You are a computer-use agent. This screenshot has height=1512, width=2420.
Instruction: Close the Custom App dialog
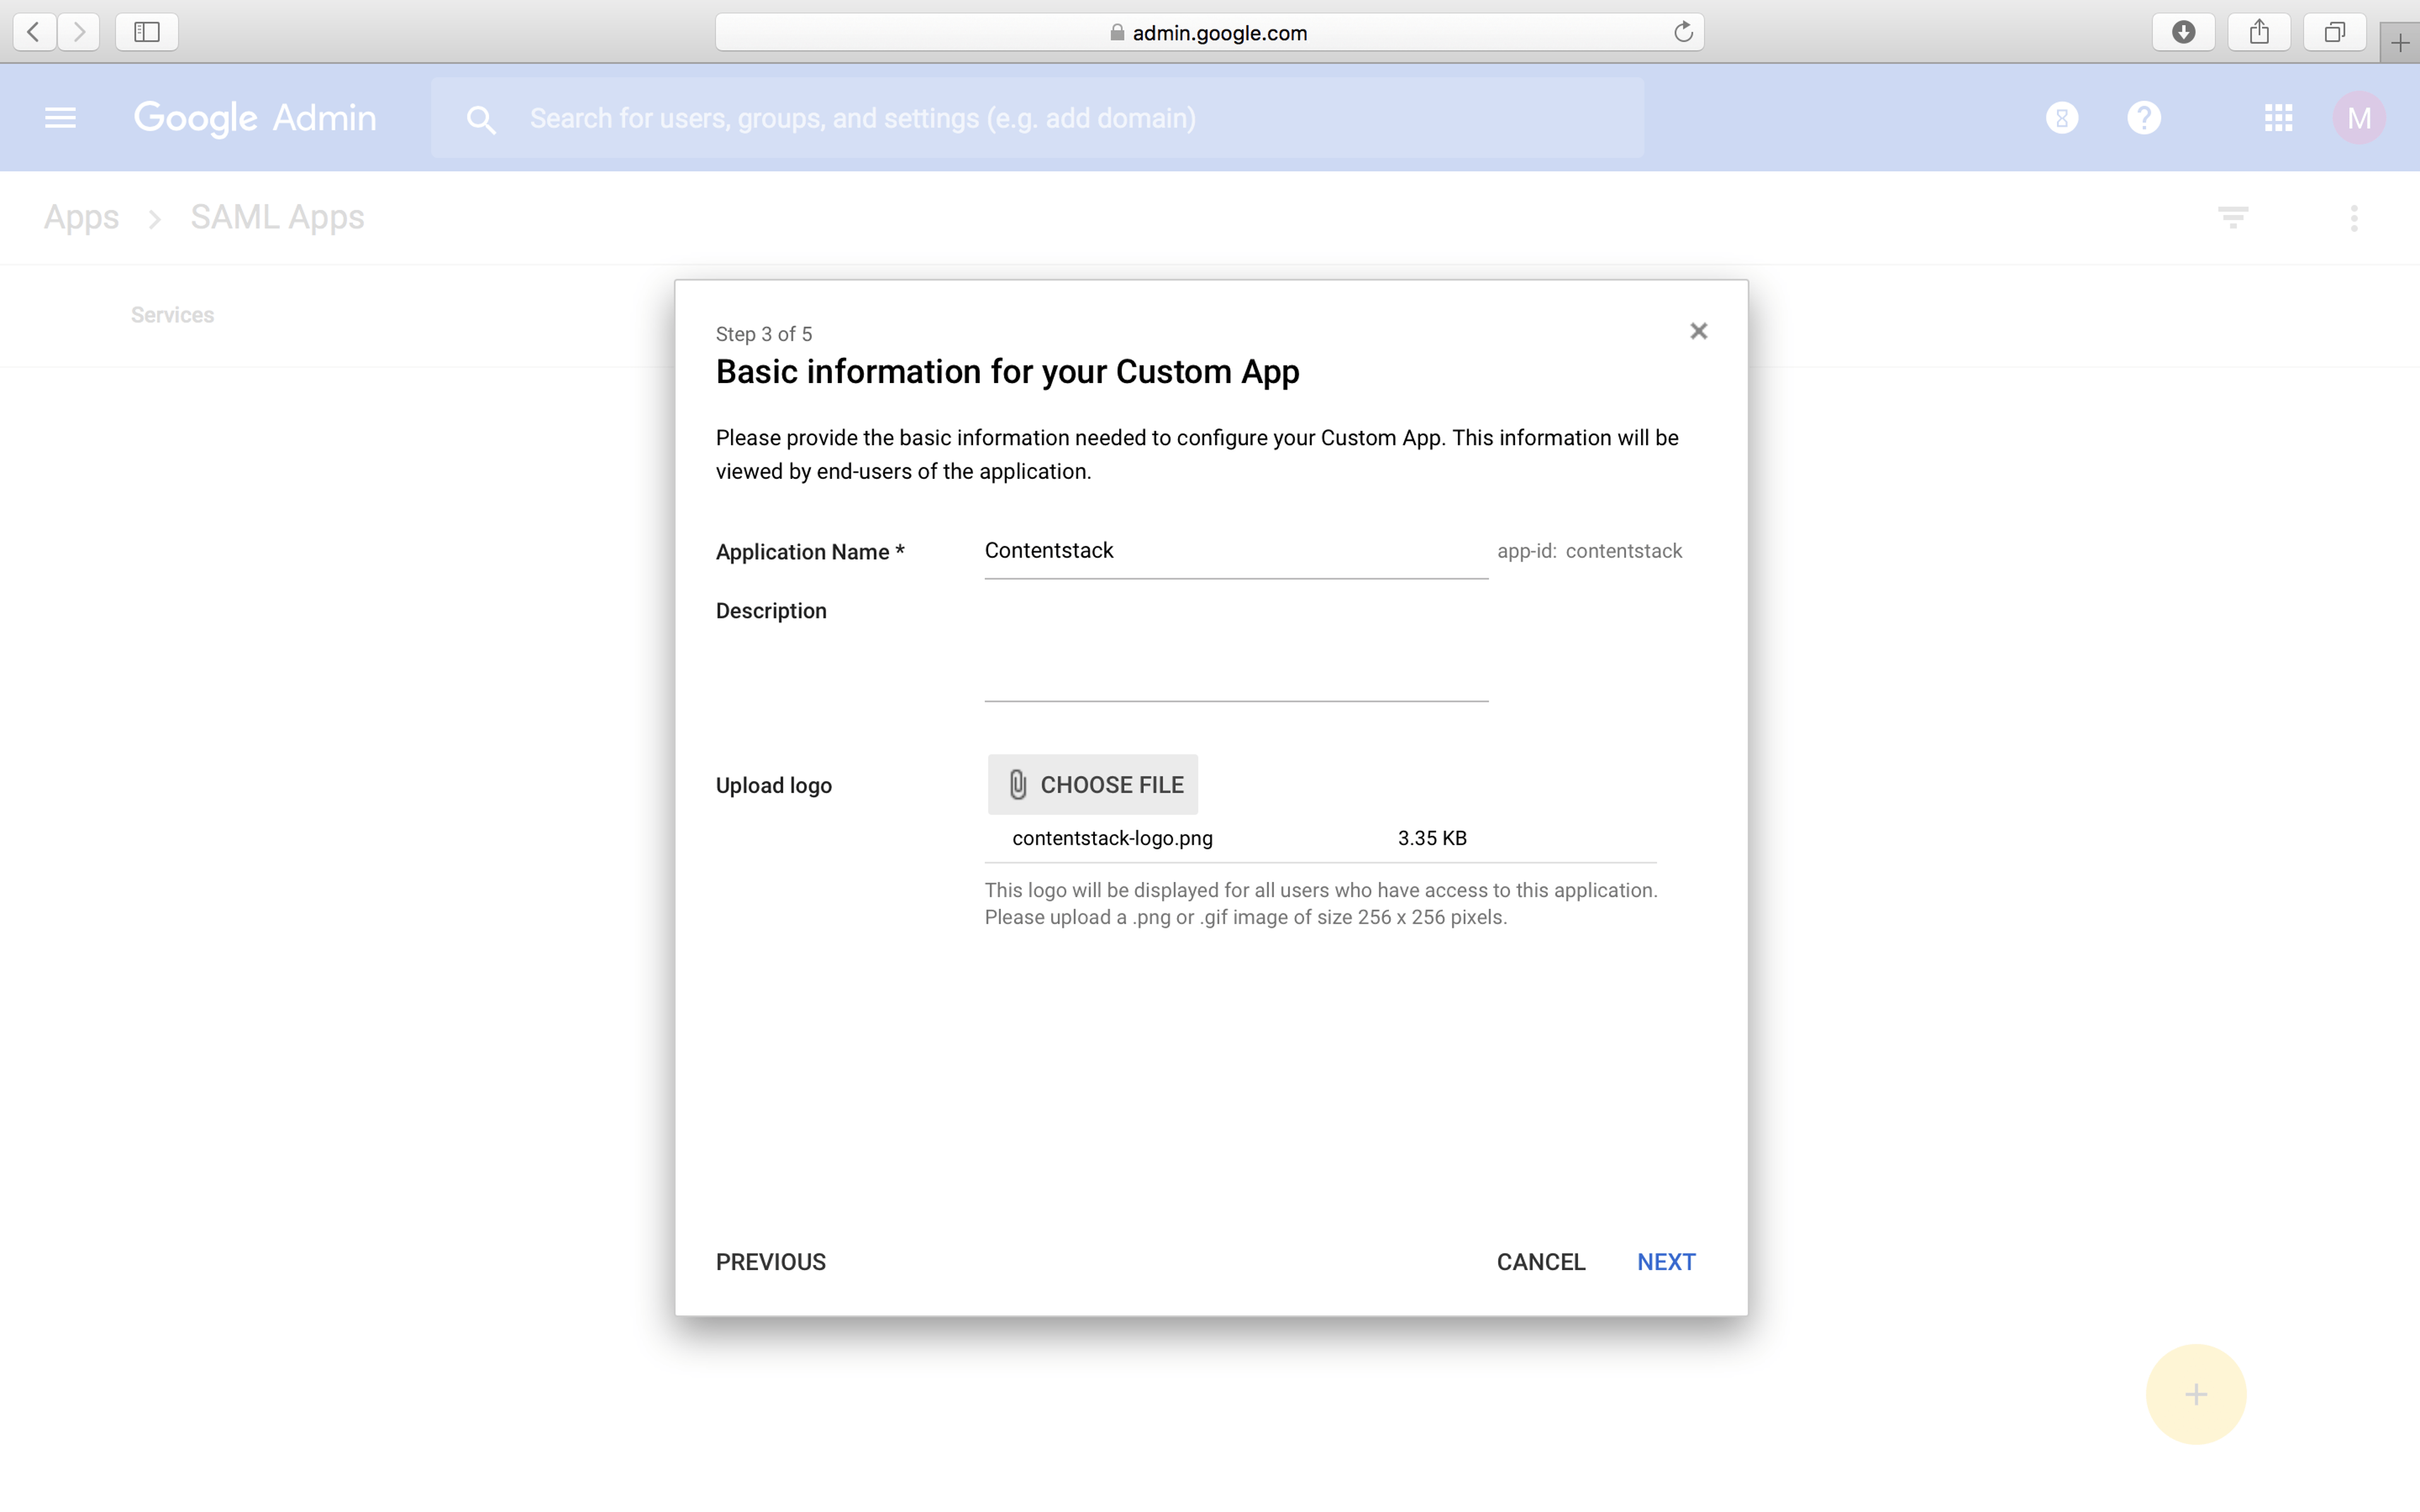point(1698,331)
